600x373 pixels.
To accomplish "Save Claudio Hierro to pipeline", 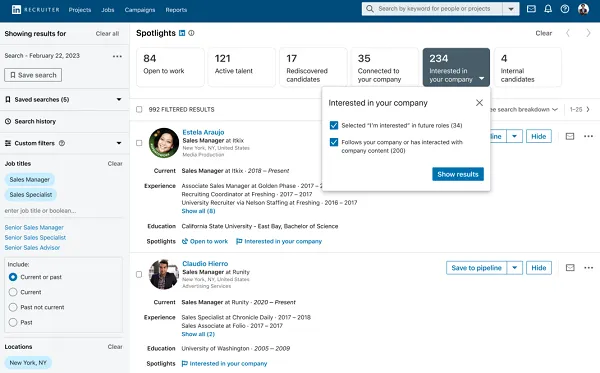I will point(476,268).
